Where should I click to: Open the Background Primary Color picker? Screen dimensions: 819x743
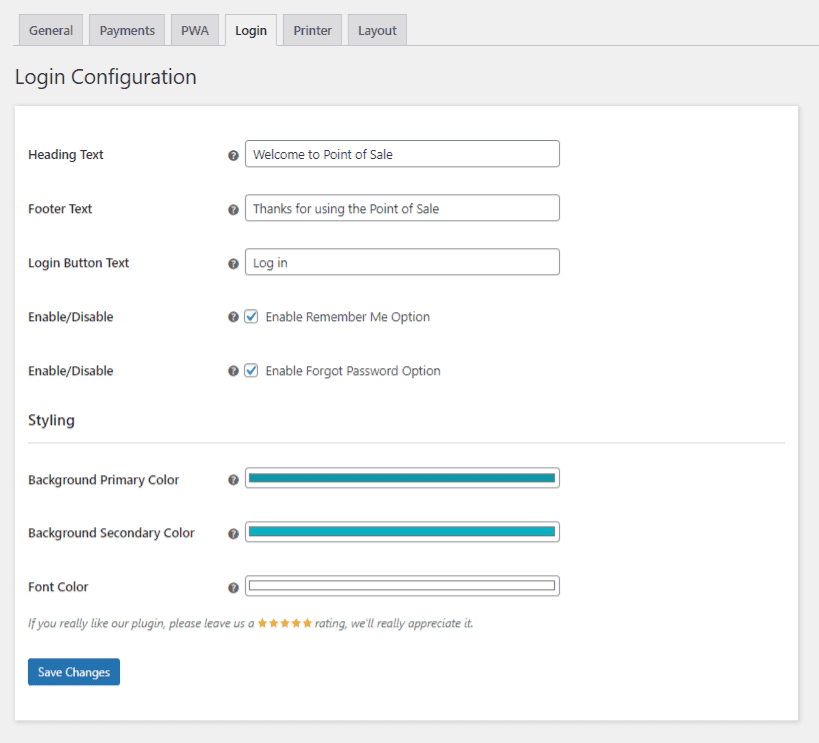point(402,478)
